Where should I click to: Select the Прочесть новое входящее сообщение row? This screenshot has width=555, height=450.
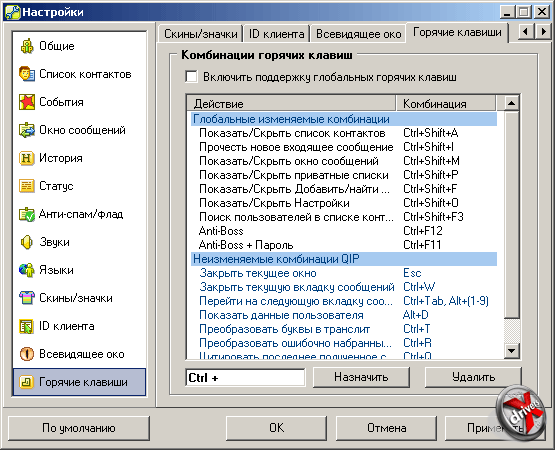pos(344,147)
